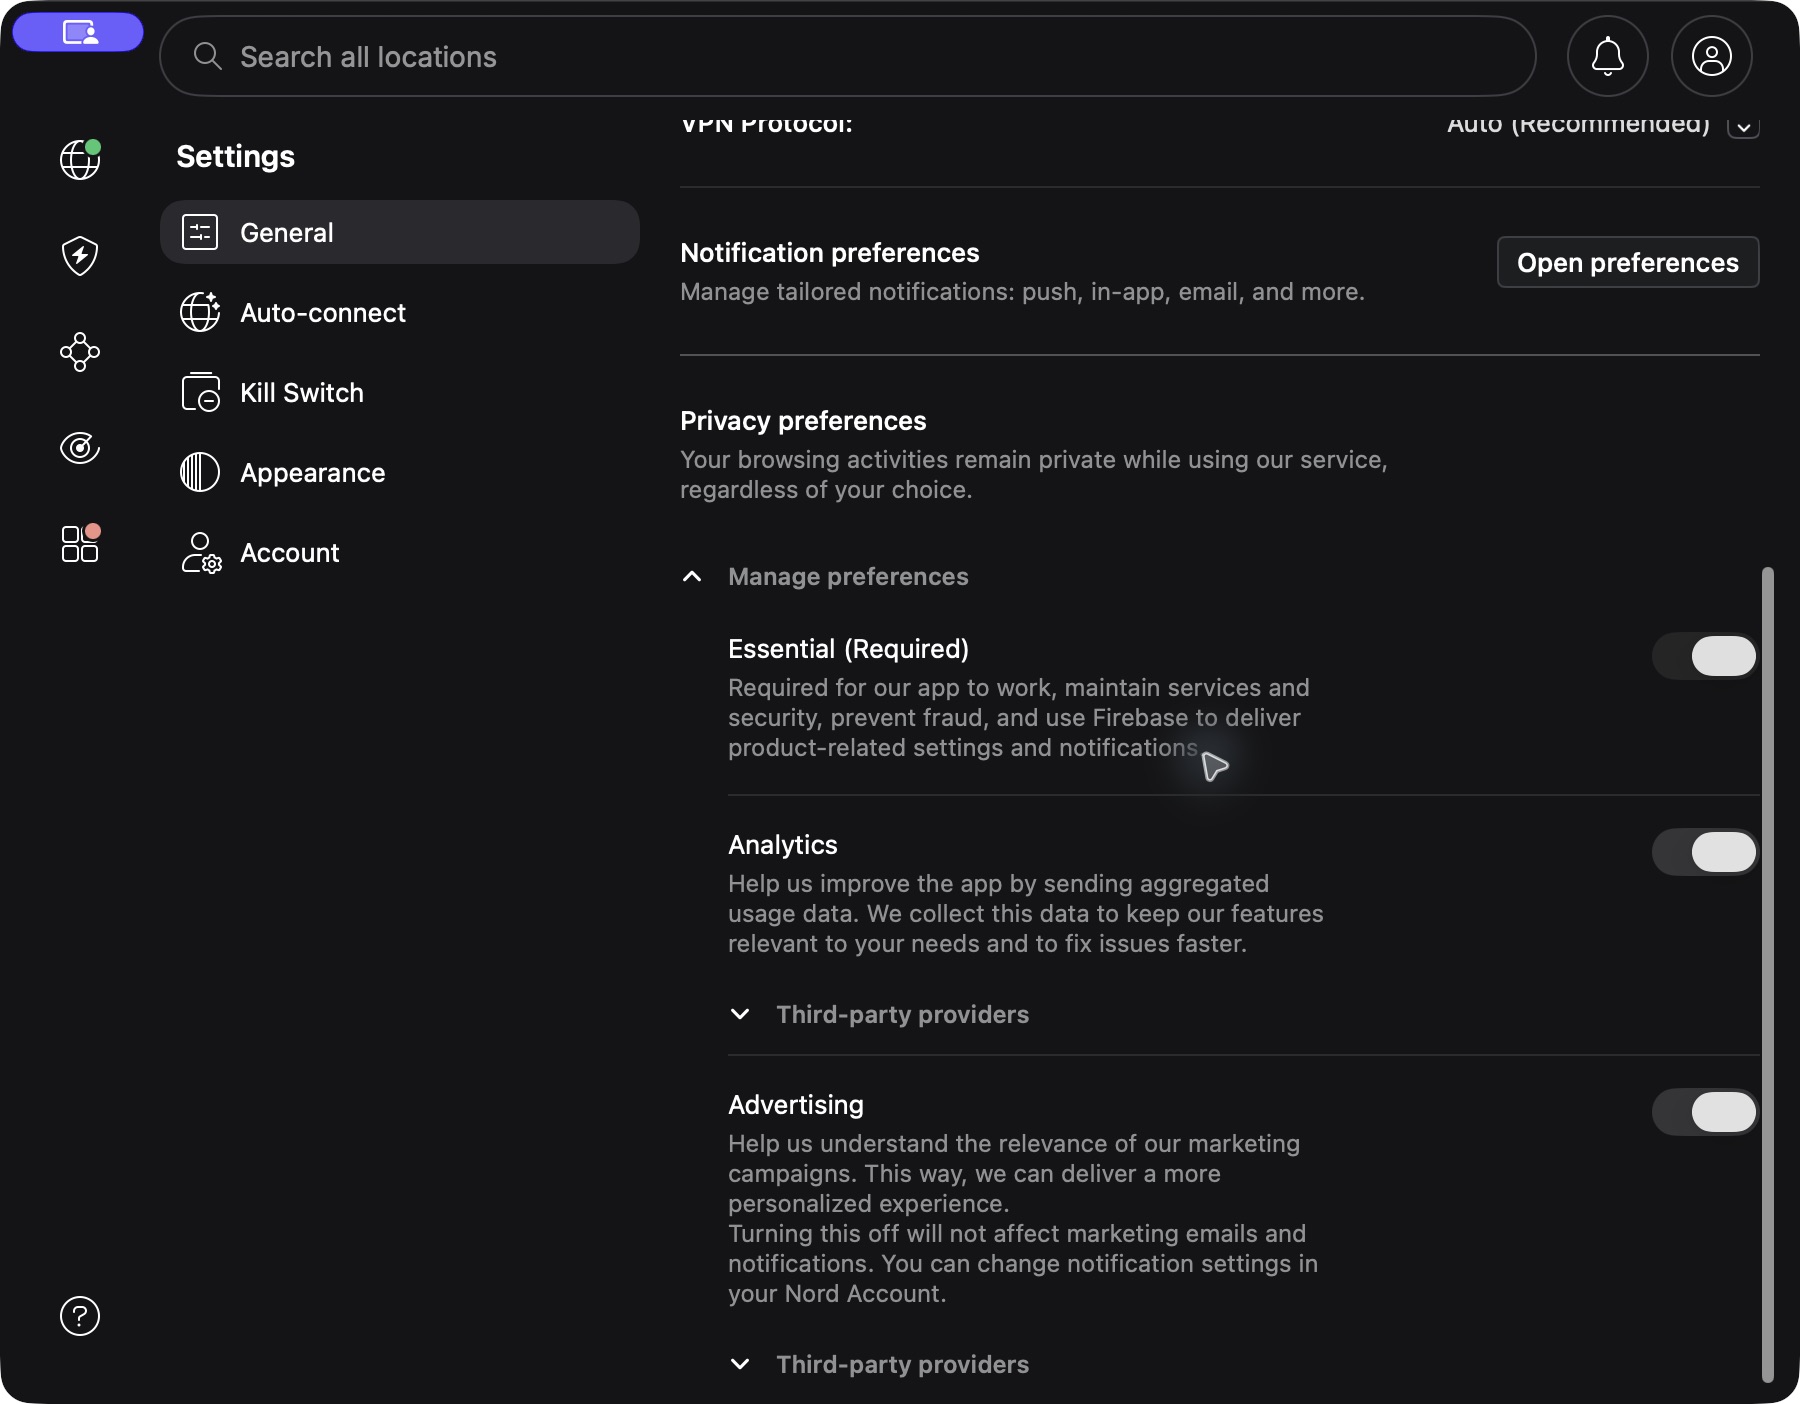The image size is (1800, 1404).
Task: Click the Auto-connect globe icon
Action: (200, 312)
